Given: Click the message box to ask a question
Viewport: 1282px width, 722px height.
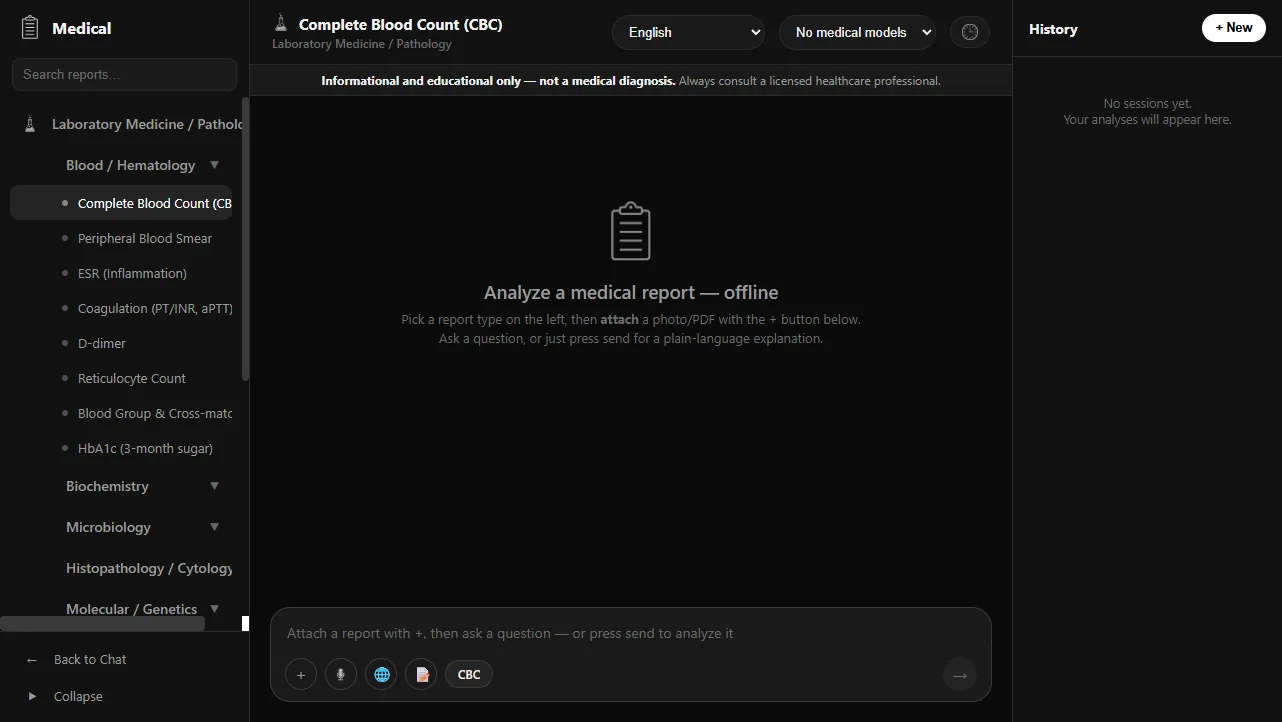Looking at the screenshot, I should (x=630, y=633).
